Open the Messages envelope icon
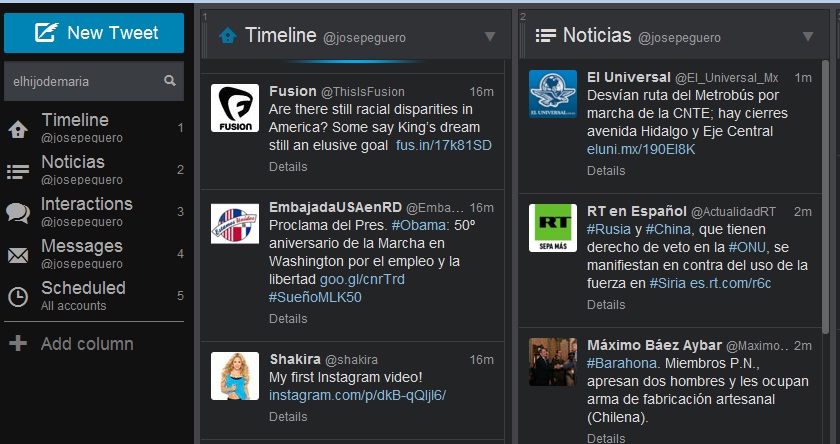 [18, 255]
